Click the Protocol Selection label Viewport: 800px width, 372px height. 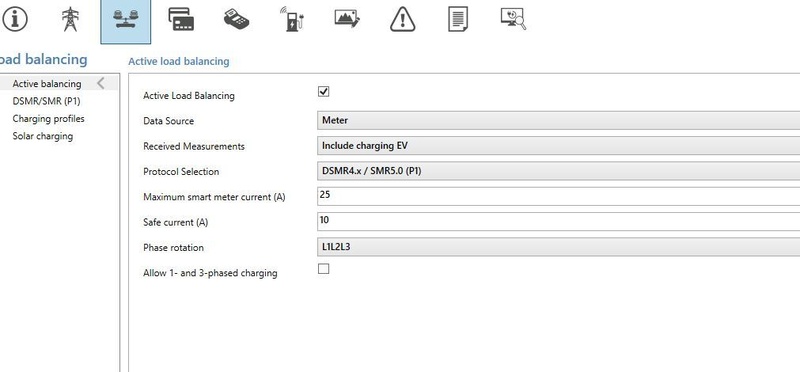pyautogui.click(x=181, y=172)
